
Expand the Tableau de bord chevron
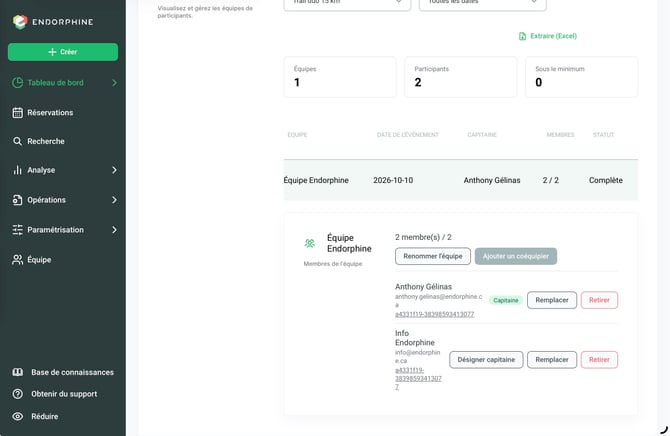tap(114, 82)
